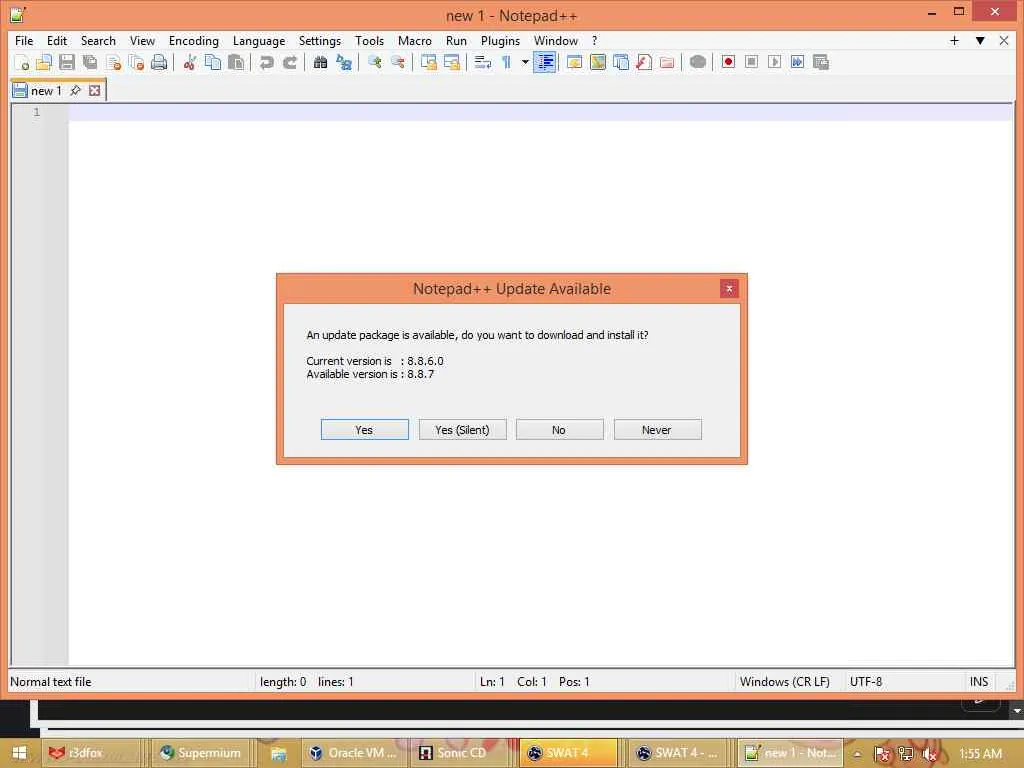The width and height of the screenshot is (1024, 768).
Task: Click the Zoom In magnifier icon
Action: [374, 63]
